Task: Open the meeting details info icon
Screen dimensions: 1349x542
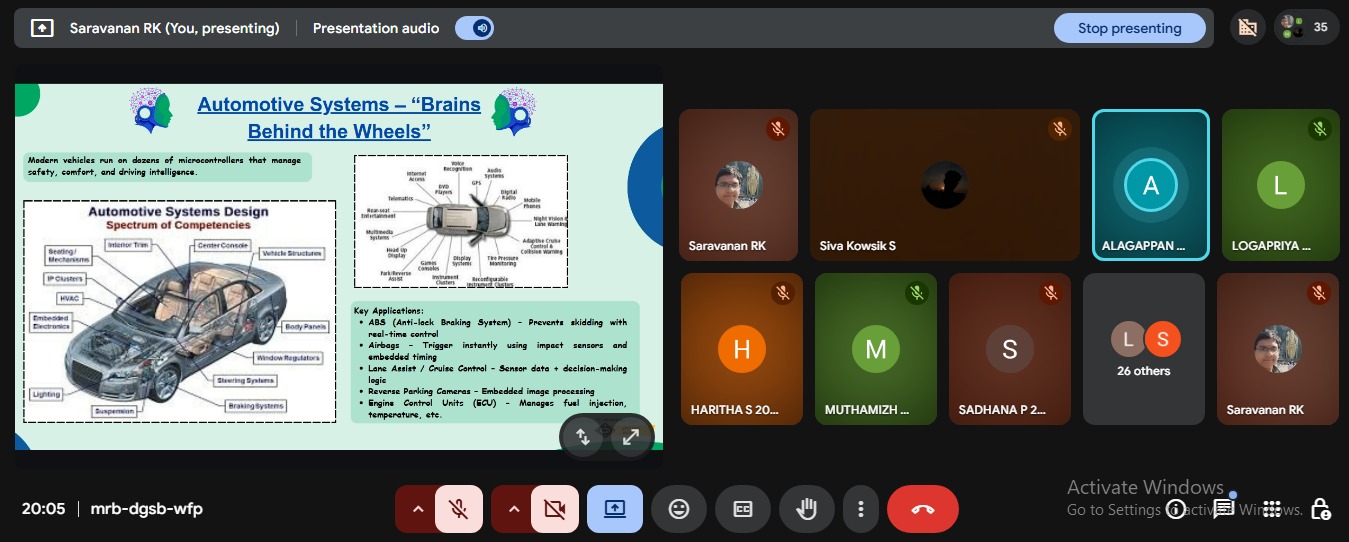Action: (1176, 510)
